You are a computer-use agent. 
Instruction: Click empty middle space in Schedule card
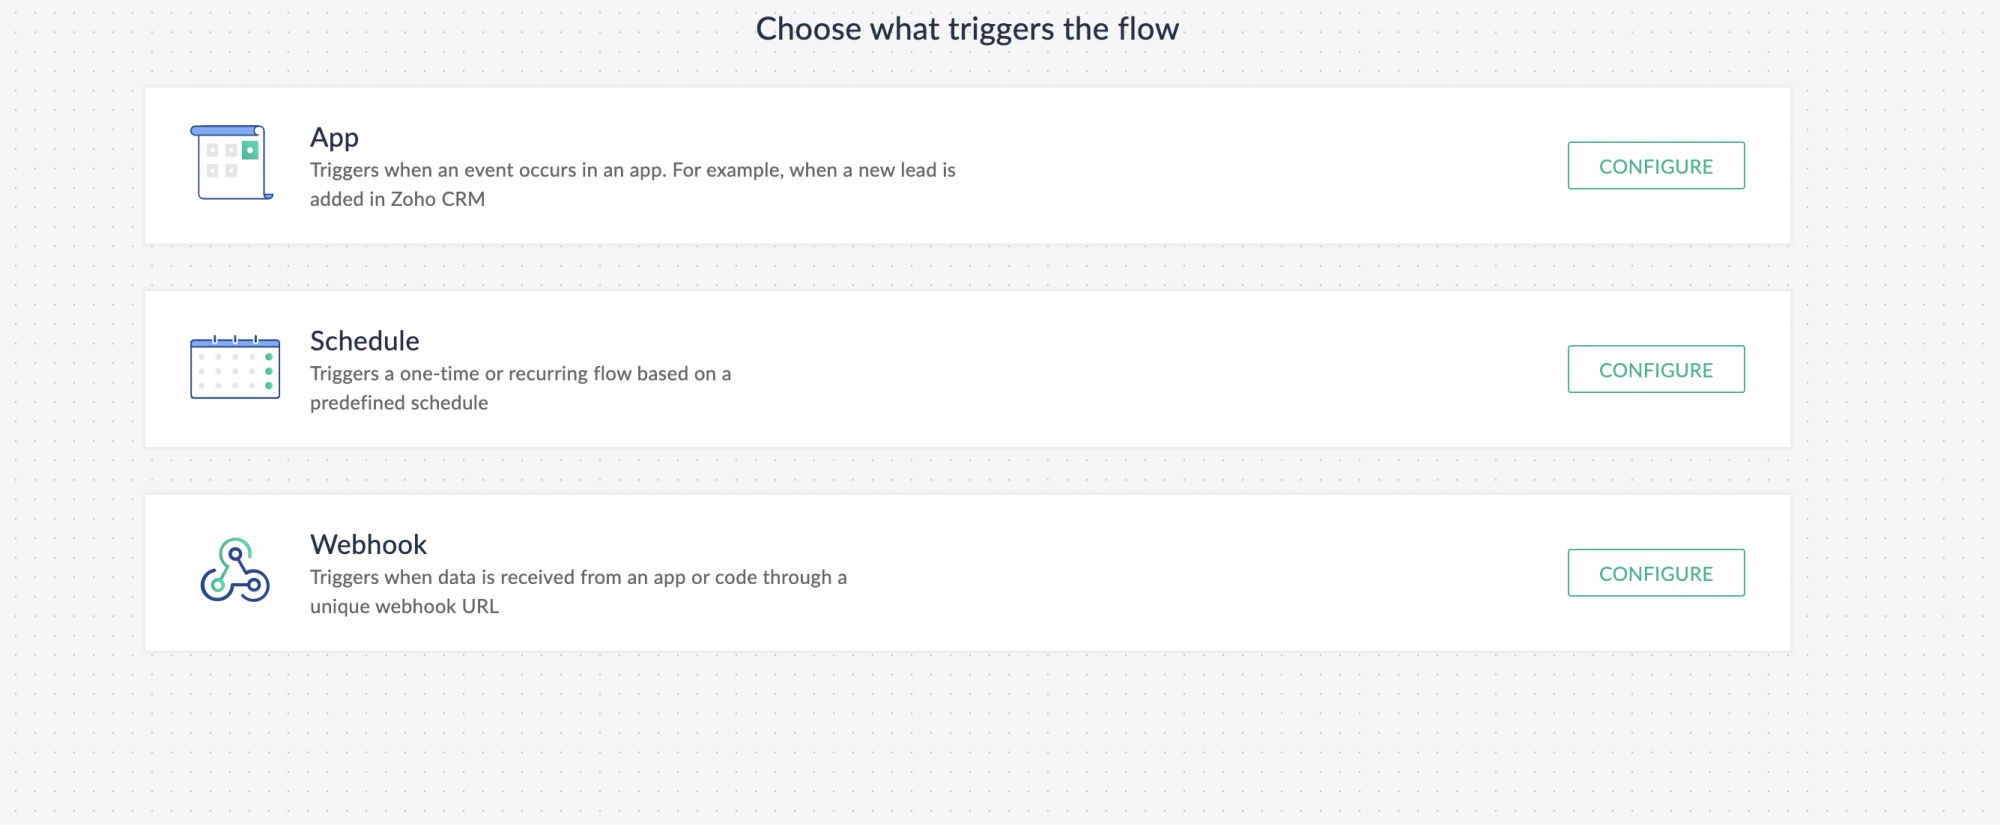click(x=1150, y=370)
